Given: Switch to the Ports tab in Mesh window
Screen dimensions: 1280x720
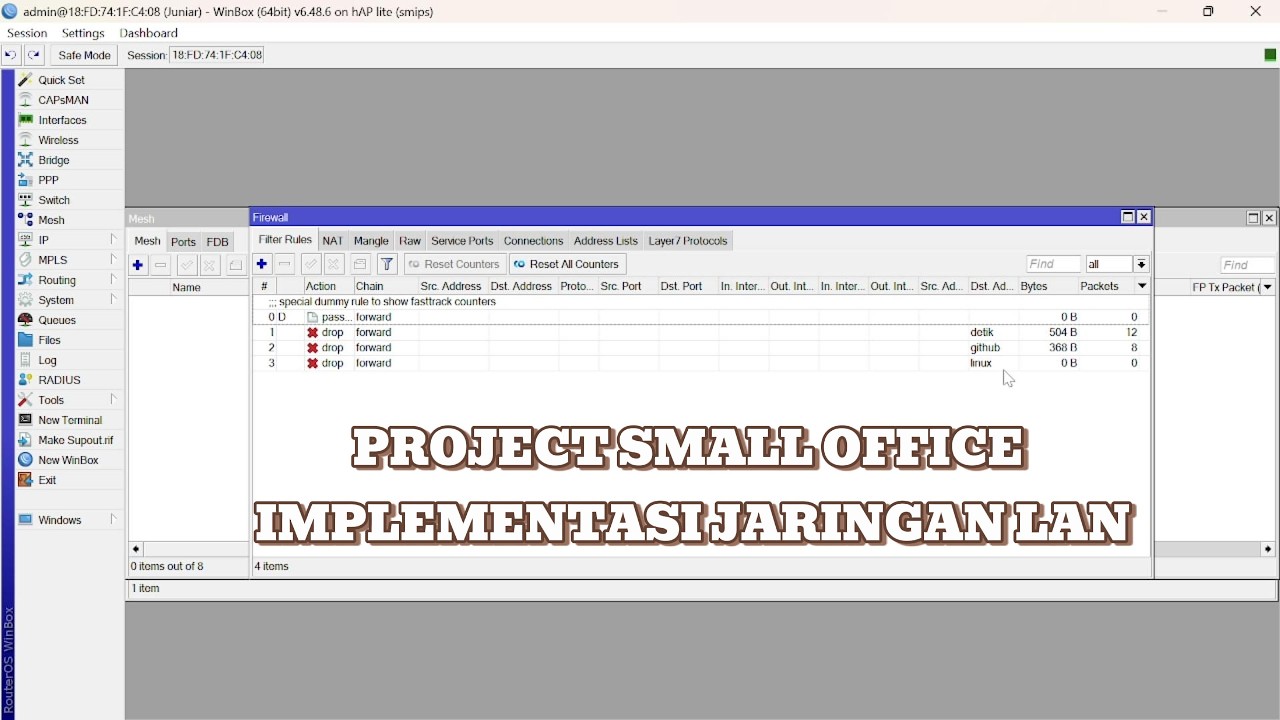Looking at the screenshot, I should click(183, 242).
